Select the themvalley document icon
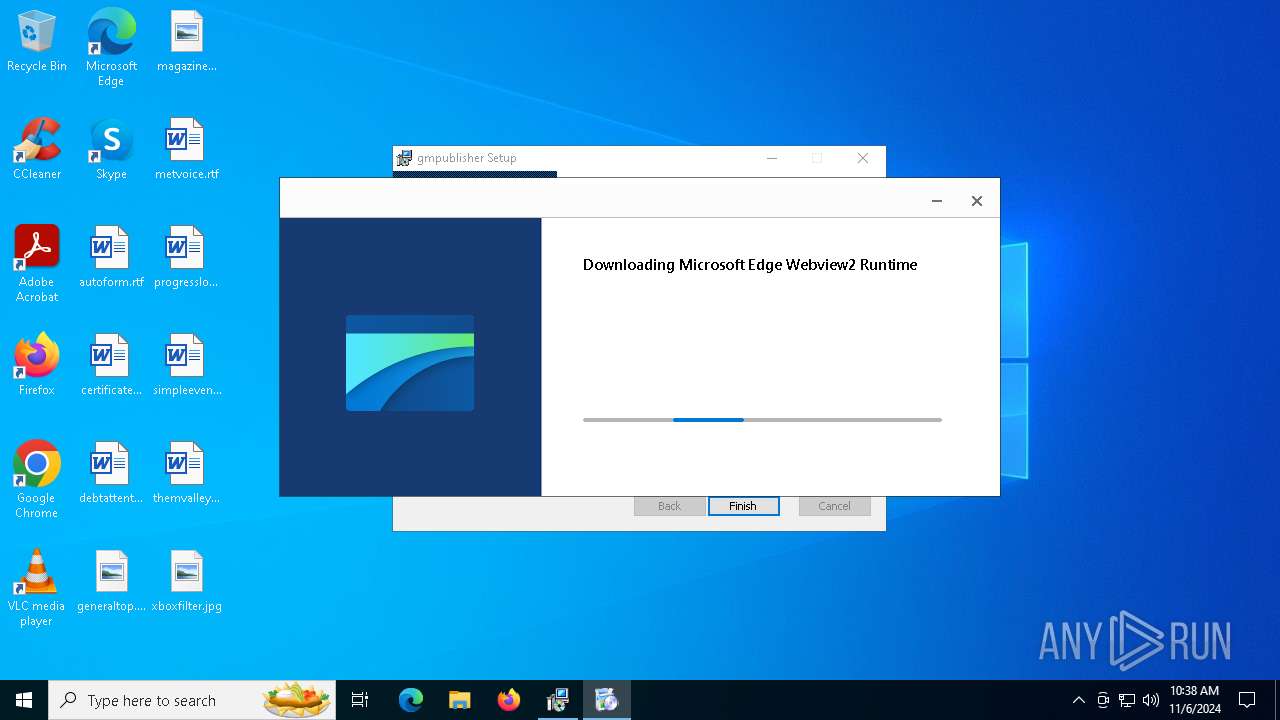Image resolution: width=1280 pixels, height=720 pixels. (187, 474)
